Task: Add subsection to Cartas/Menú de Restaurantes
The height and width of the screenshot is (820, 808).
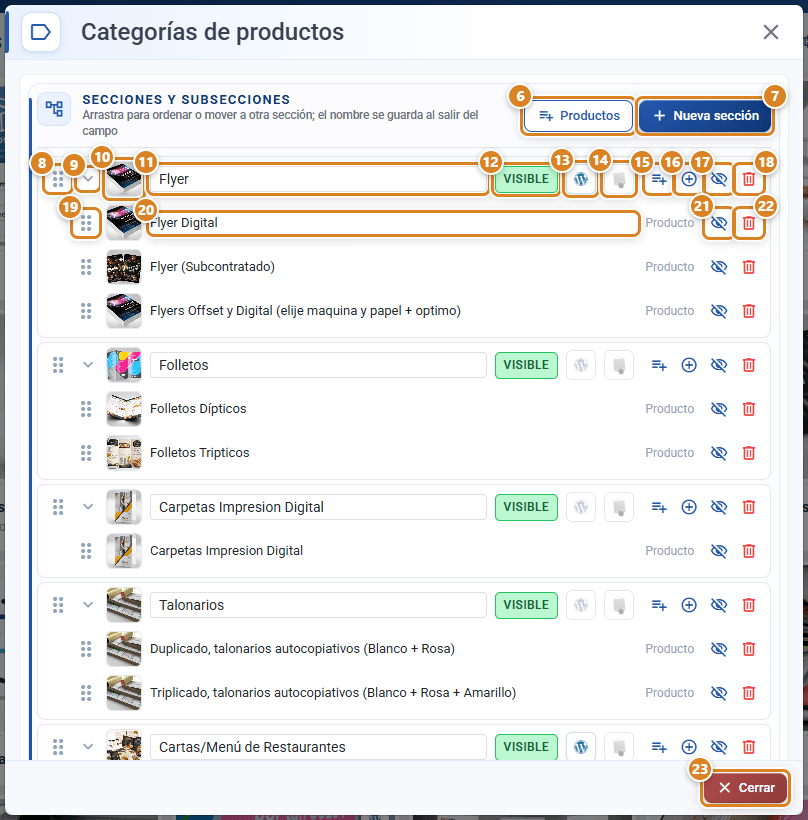Action: coord(689,747)
